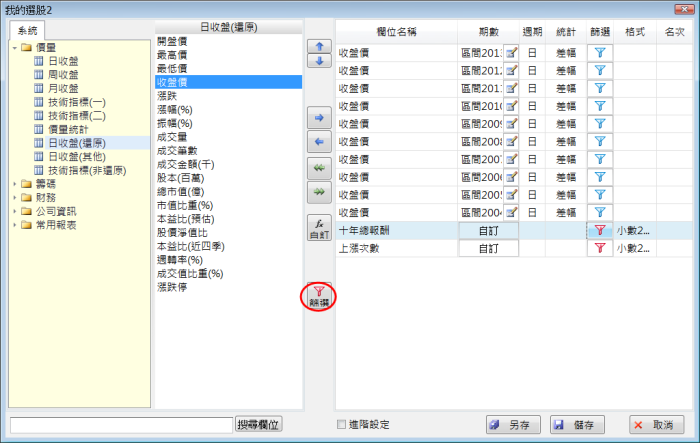Expand the 公司資訊 folder

(x=15, y=211)
